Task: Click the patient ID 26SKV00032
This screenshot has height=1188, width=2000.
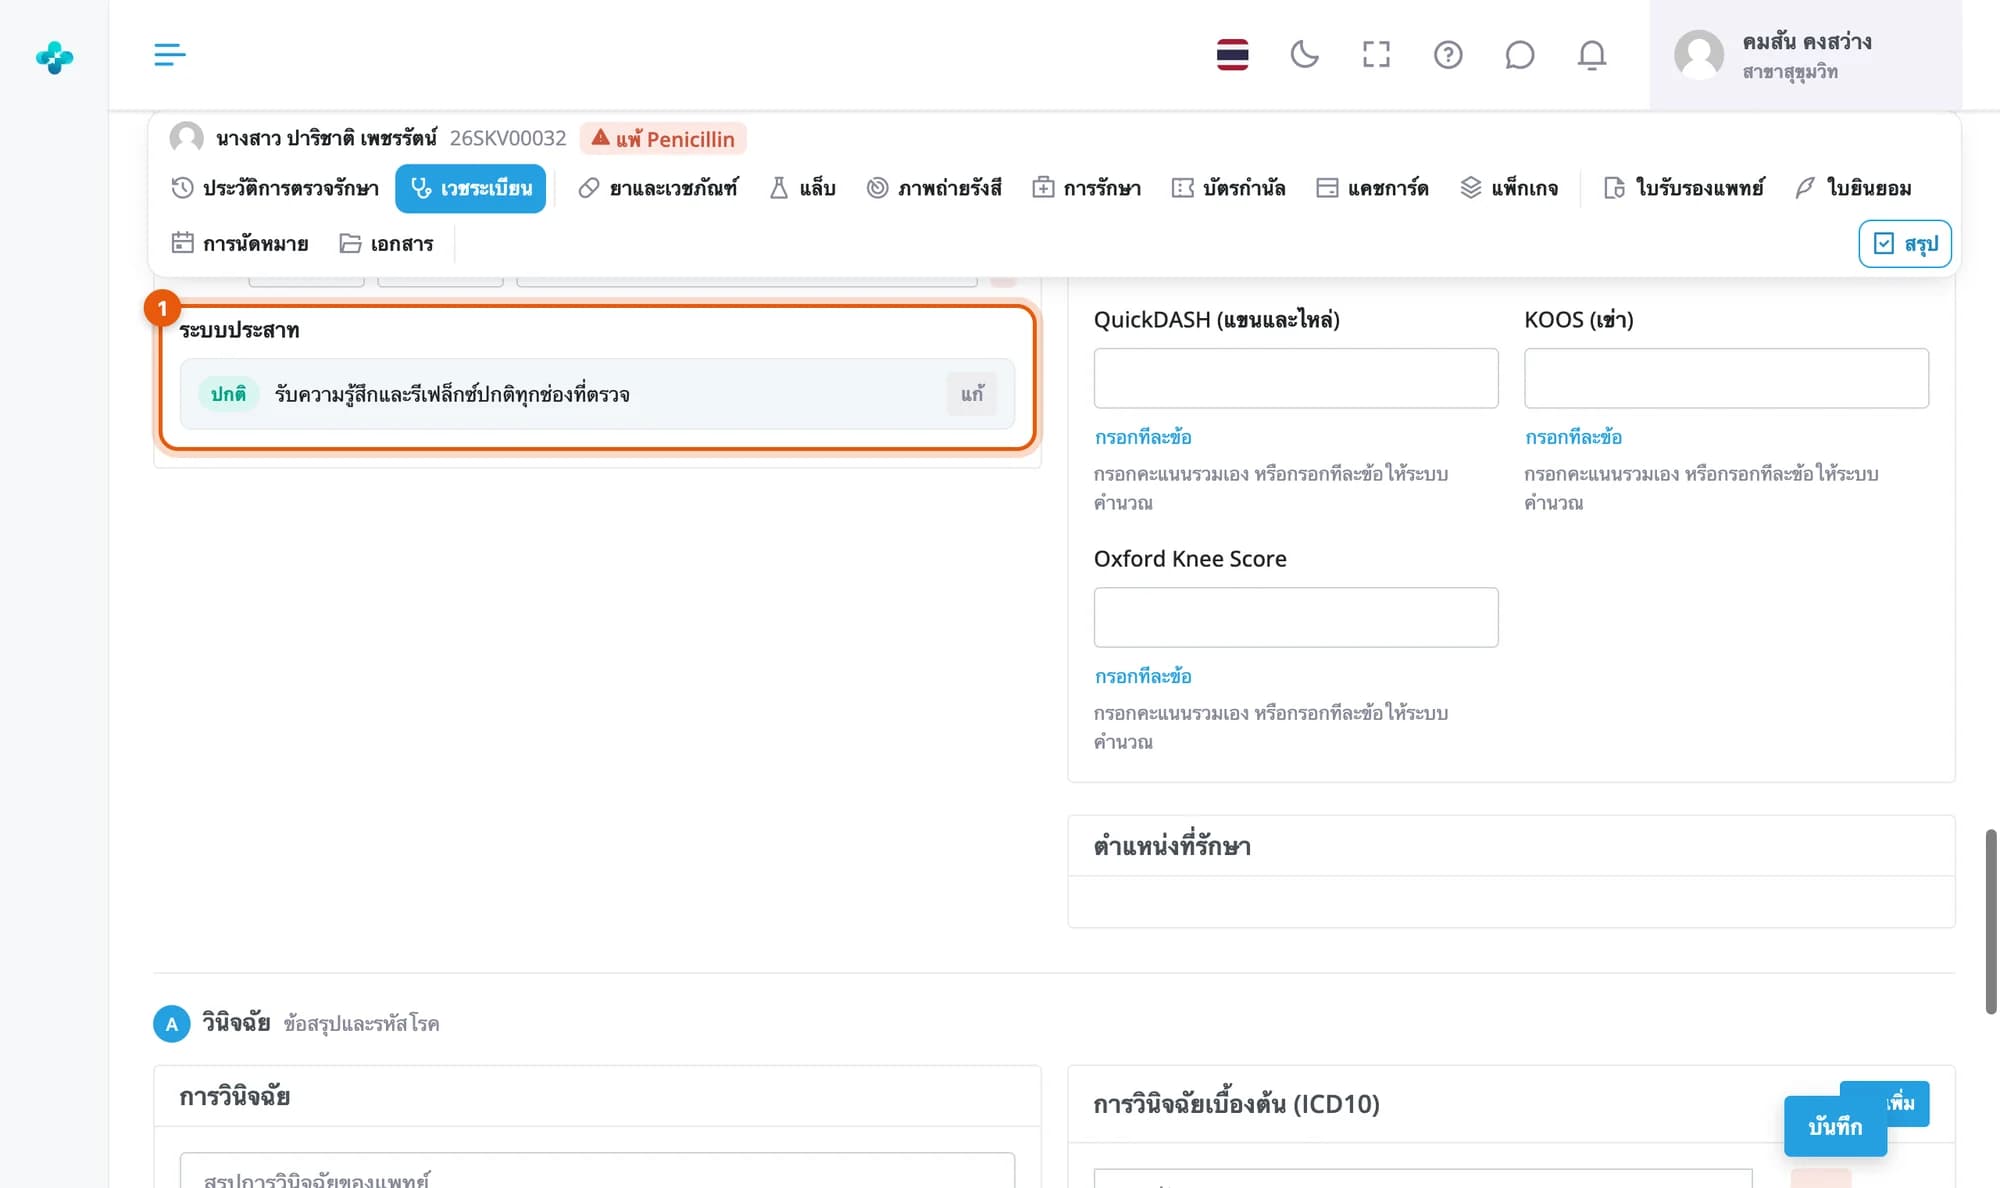Action: pos(508,138)
